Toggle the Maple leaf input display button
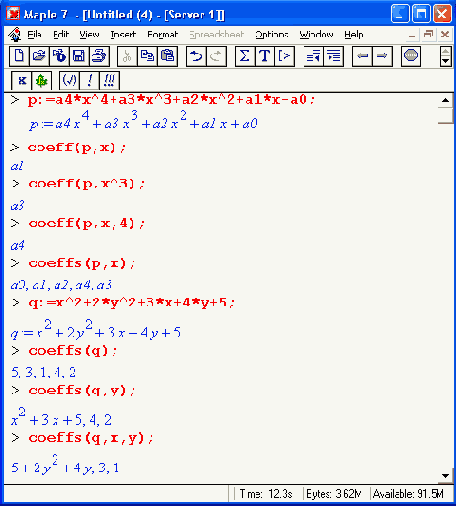The height and width of the screenshot is (506, 456). coord(42,80)
